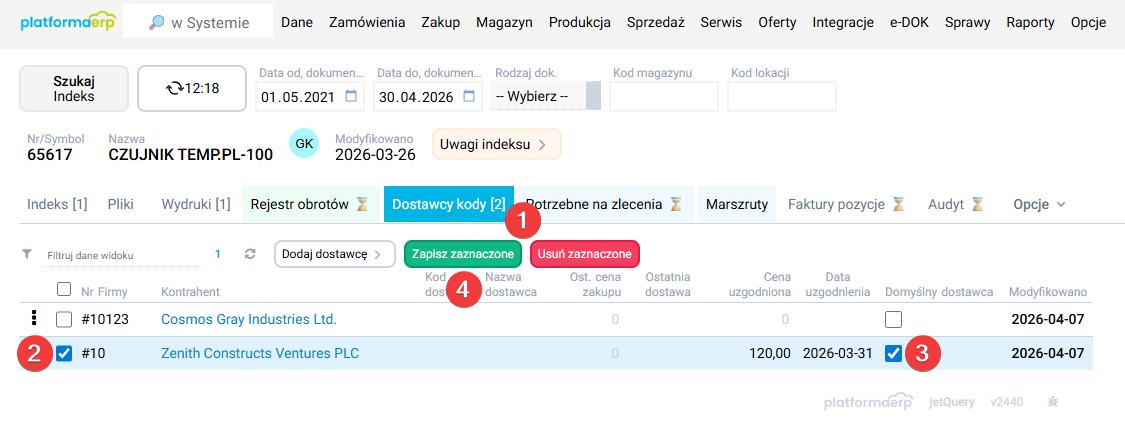Open the Magazyn menu
The image size is (1125, 425).
pos(504,23)
